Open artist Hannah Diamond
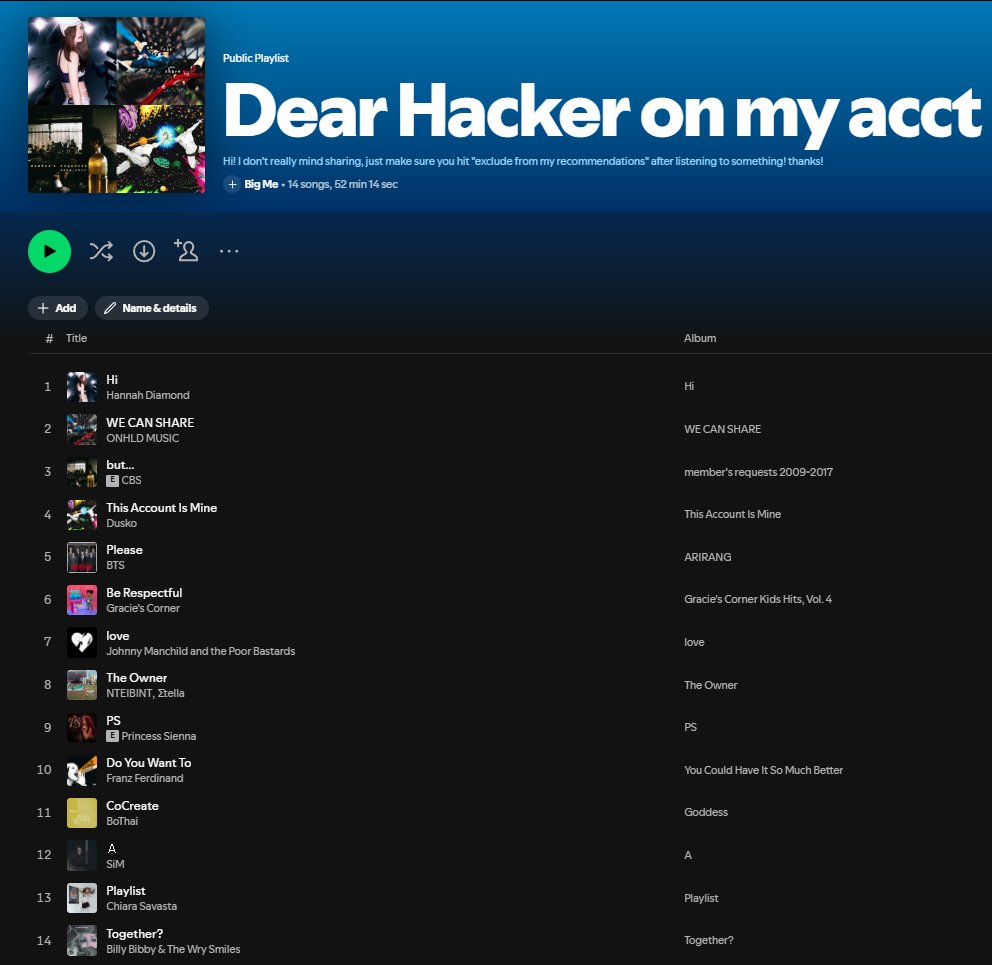 148,395
